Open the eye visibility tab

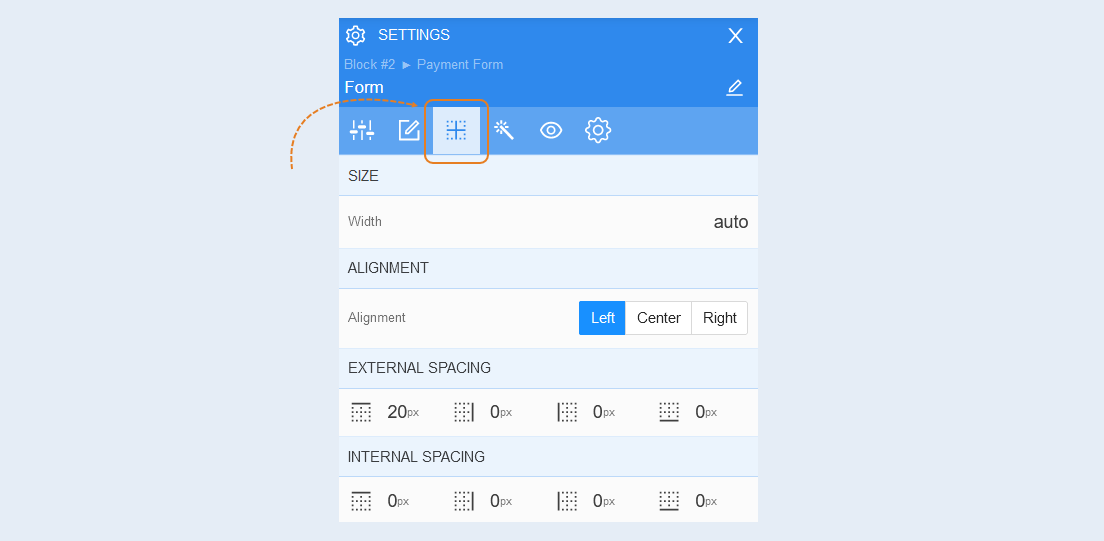coord(551,130)
